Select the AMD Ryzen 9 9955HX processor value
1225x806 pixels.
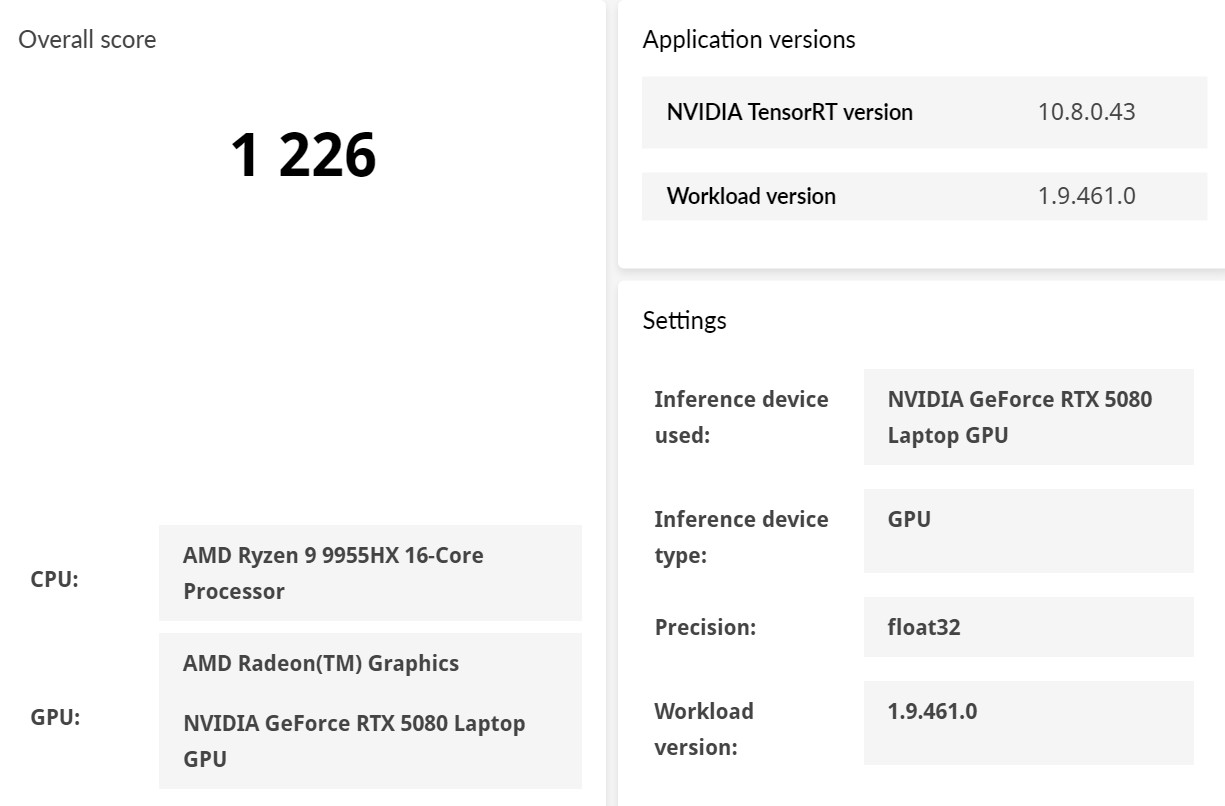333,573
